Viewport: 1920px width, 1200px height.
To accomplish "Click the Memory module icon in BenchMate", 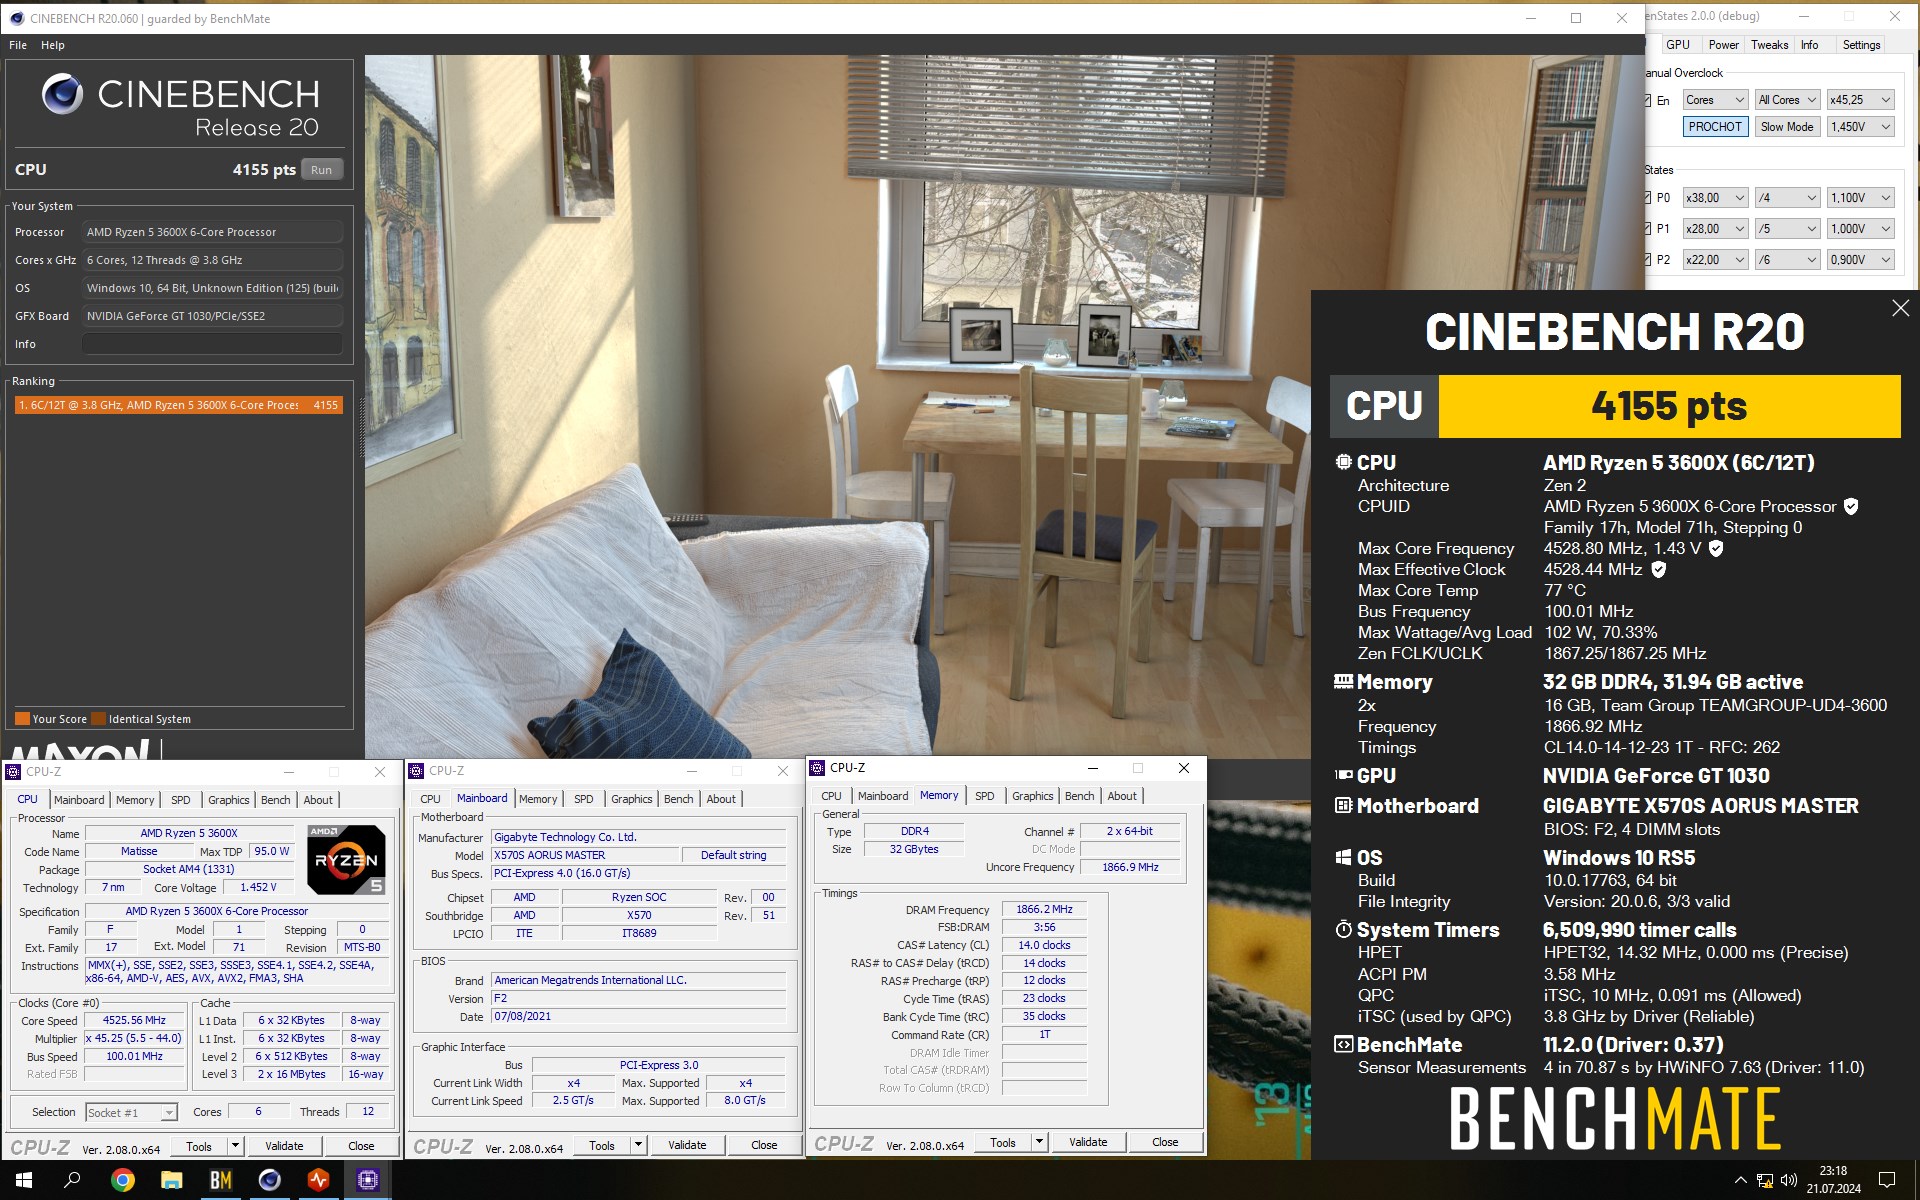I will pyautogui.click(x=1343, y=681).
